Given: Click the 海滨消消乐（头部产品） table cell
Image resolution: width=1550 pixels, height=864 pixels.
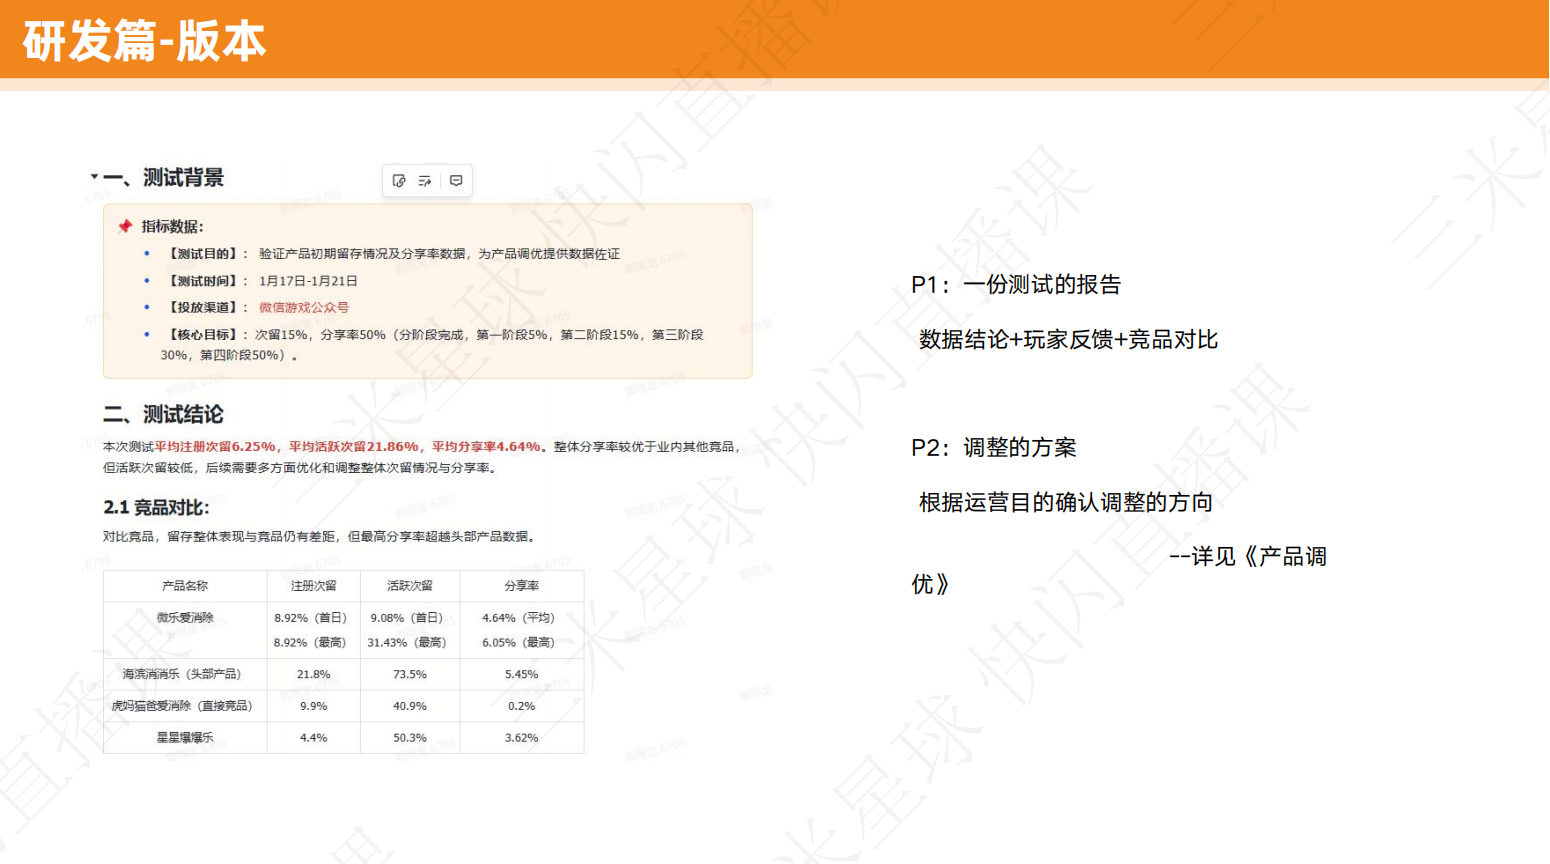Looking at the screenshot, I should tap(182, 675).
